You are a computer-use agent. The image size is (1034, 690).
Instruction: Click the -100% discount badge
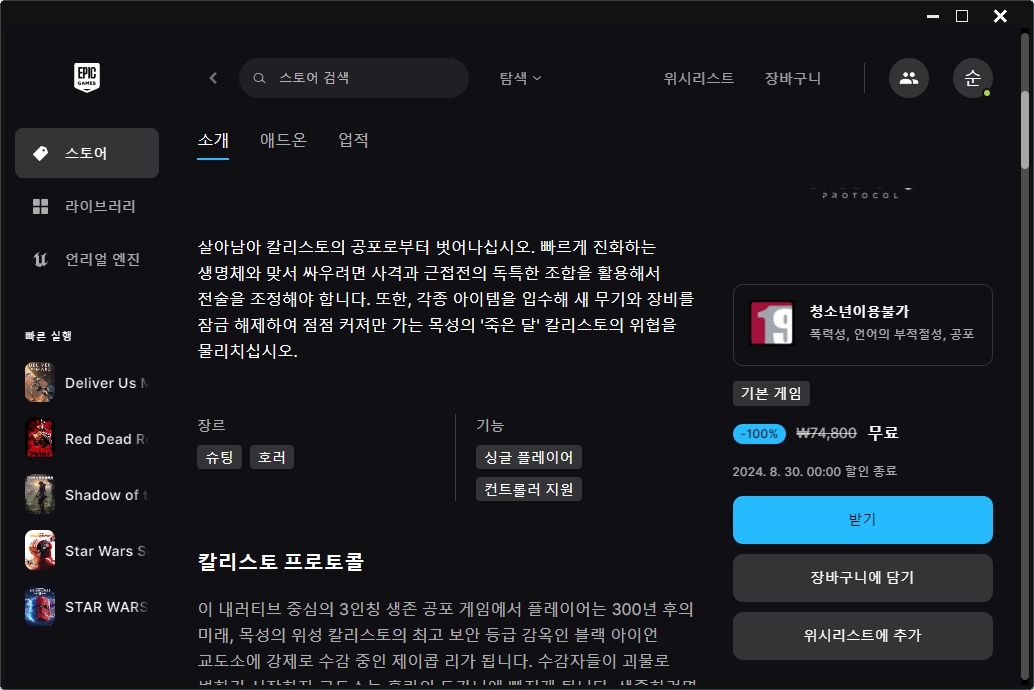tap(759, 433)
